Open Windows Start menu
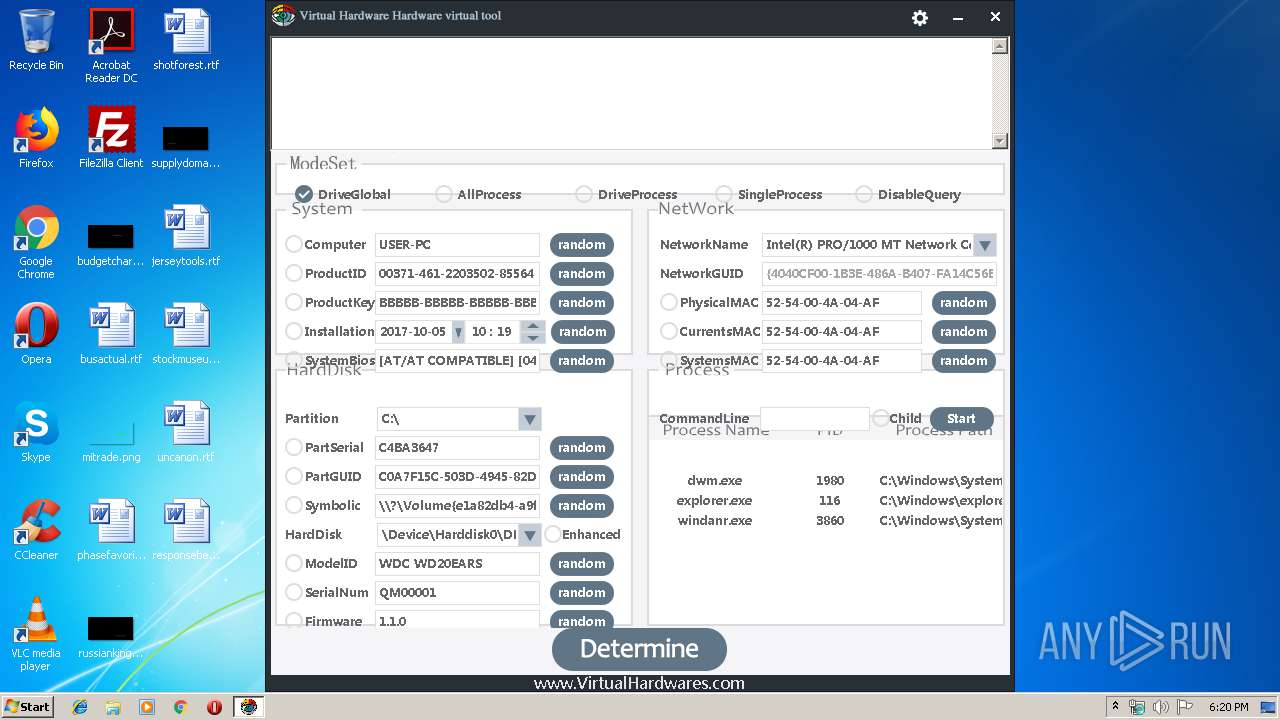1280x720 pixels. point(28,707)
